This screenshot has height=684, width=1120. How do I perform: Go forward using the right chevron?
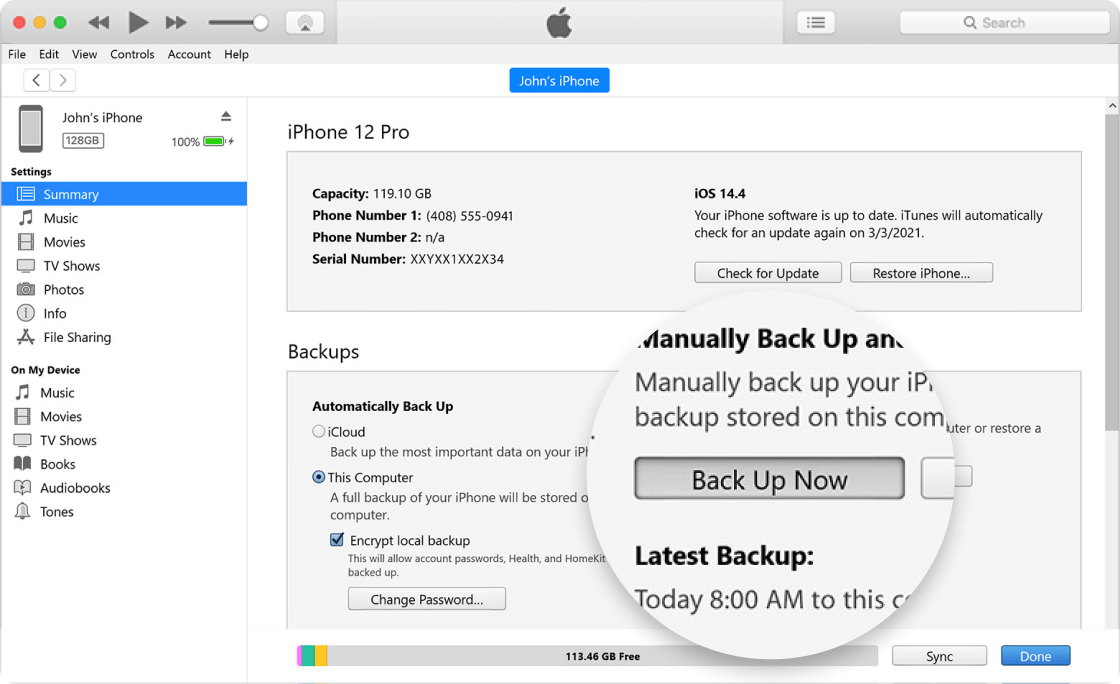coord(63,81)
